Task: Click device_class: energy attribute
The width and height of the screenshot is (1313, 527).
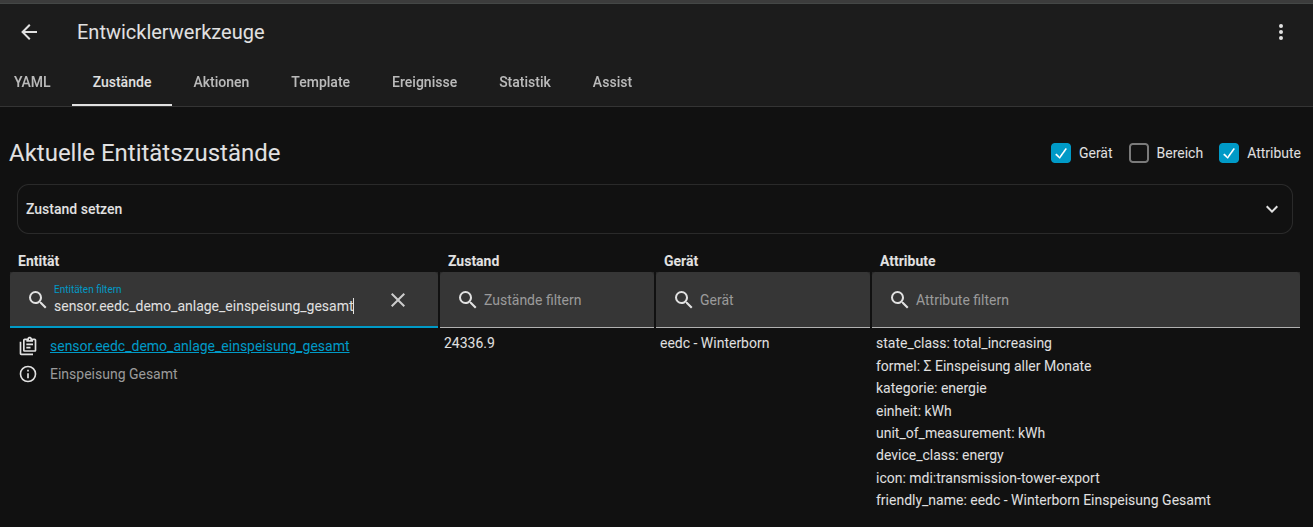Action: pyautogui.click(x=940, y=455)
